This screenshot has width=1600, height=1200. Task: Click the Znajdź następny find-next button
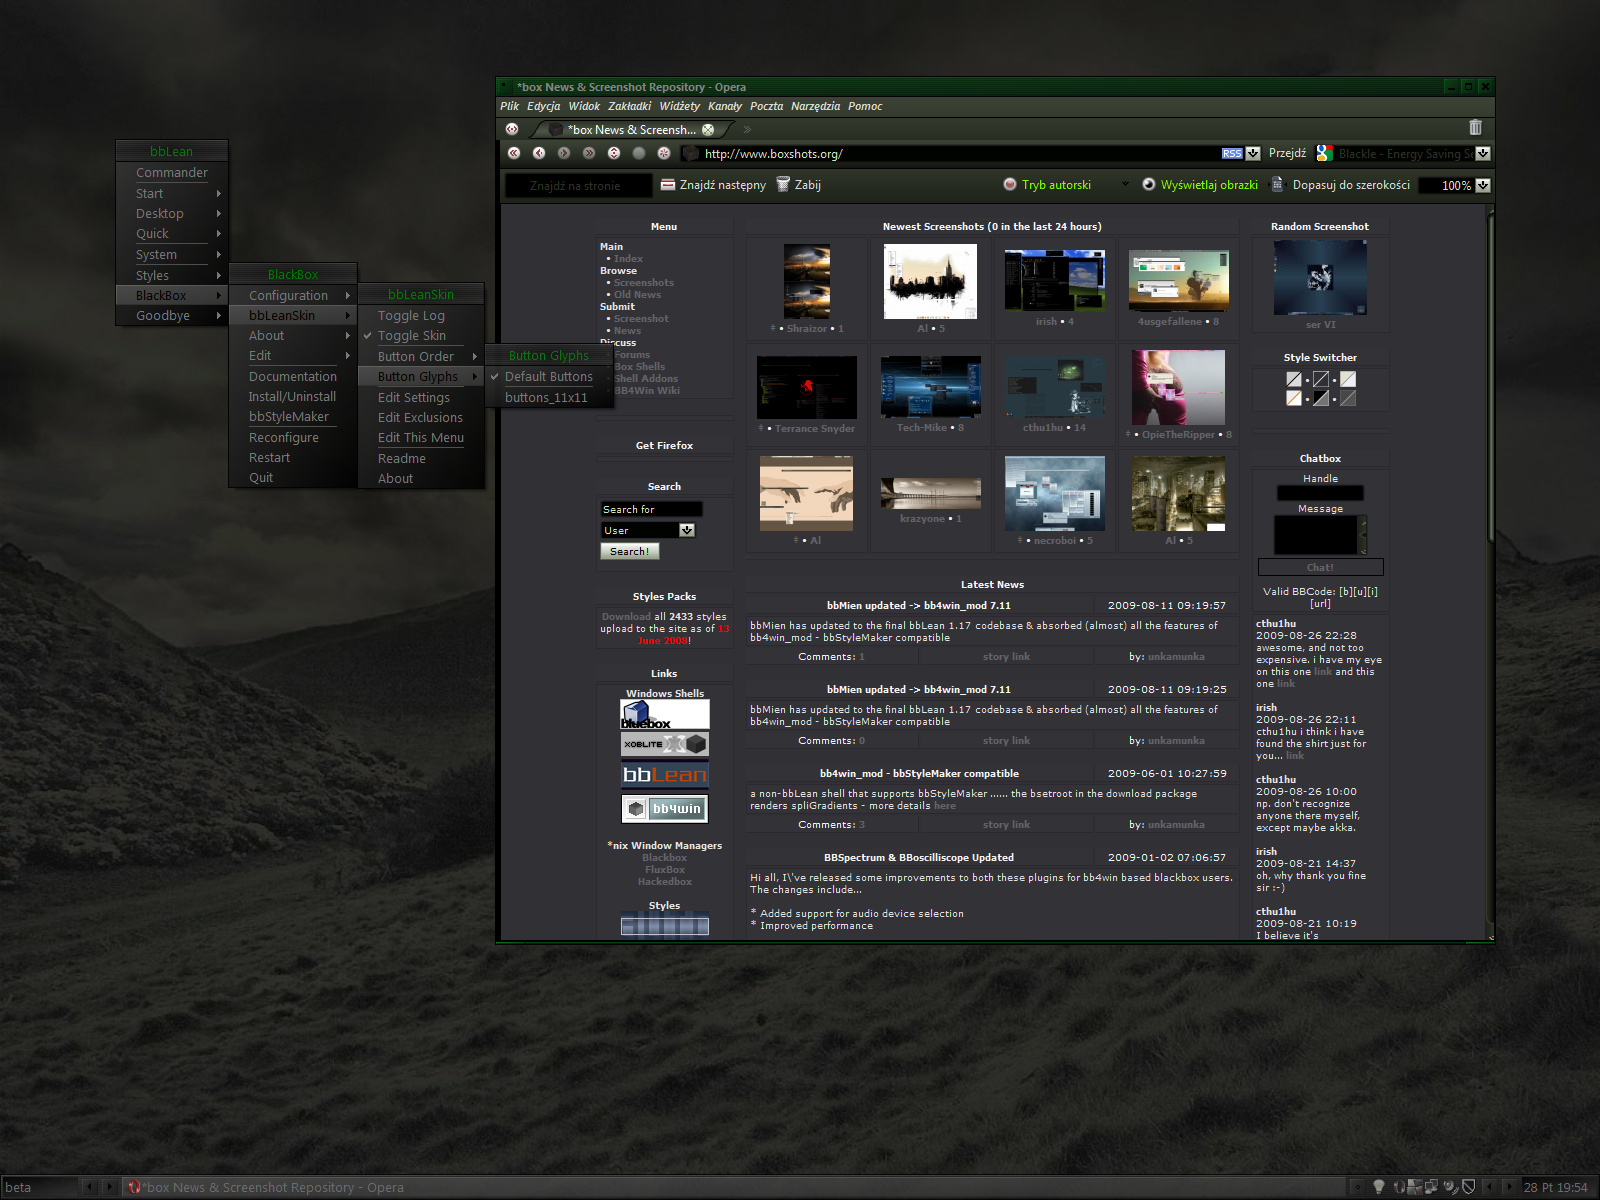coord(713,185)
